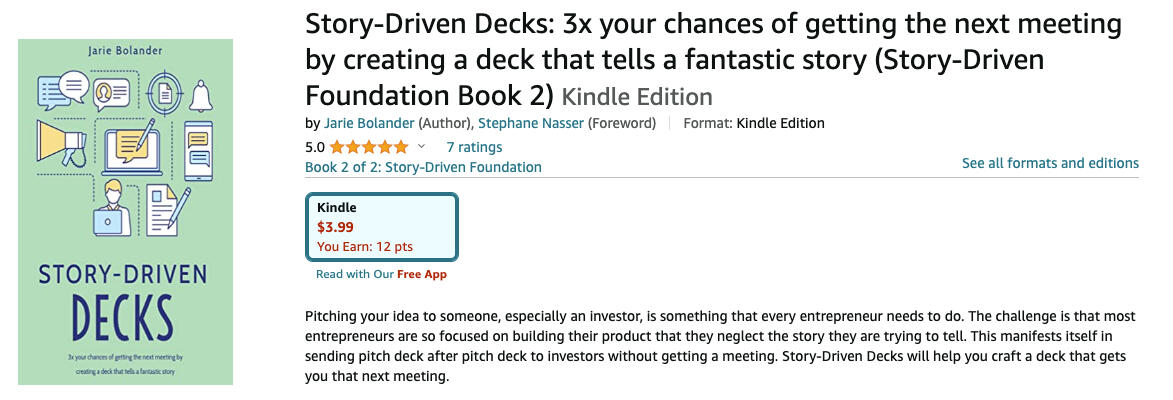The height and width of the screenshot is (400, 1173).
Task: Click the five-star rating icons
Action: point(369,147)
